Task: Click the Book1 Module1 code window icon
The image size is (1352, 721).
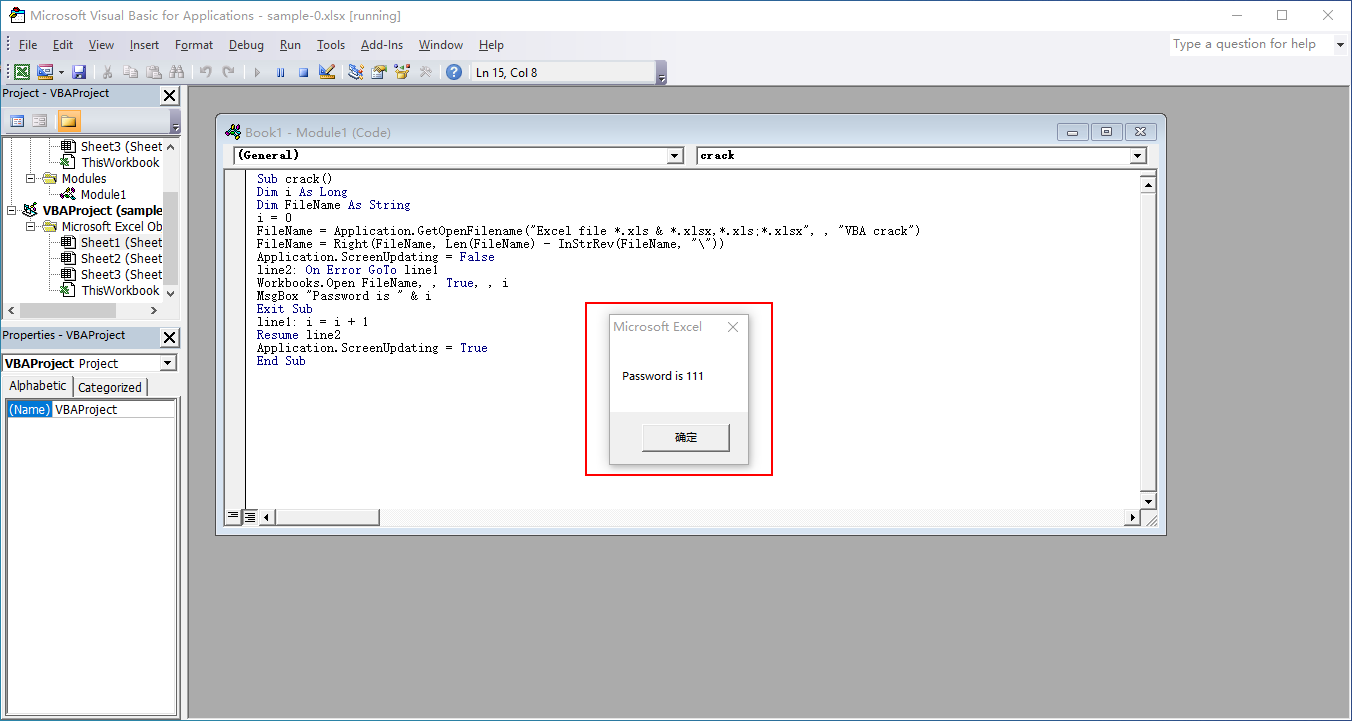Action: click(233, 132)
